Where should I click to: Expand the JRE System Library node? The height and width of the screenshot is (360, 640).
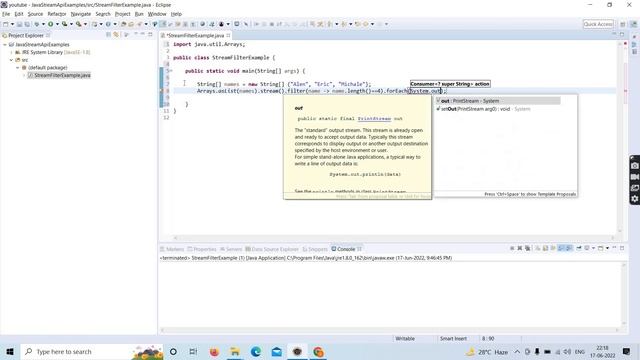11,52
